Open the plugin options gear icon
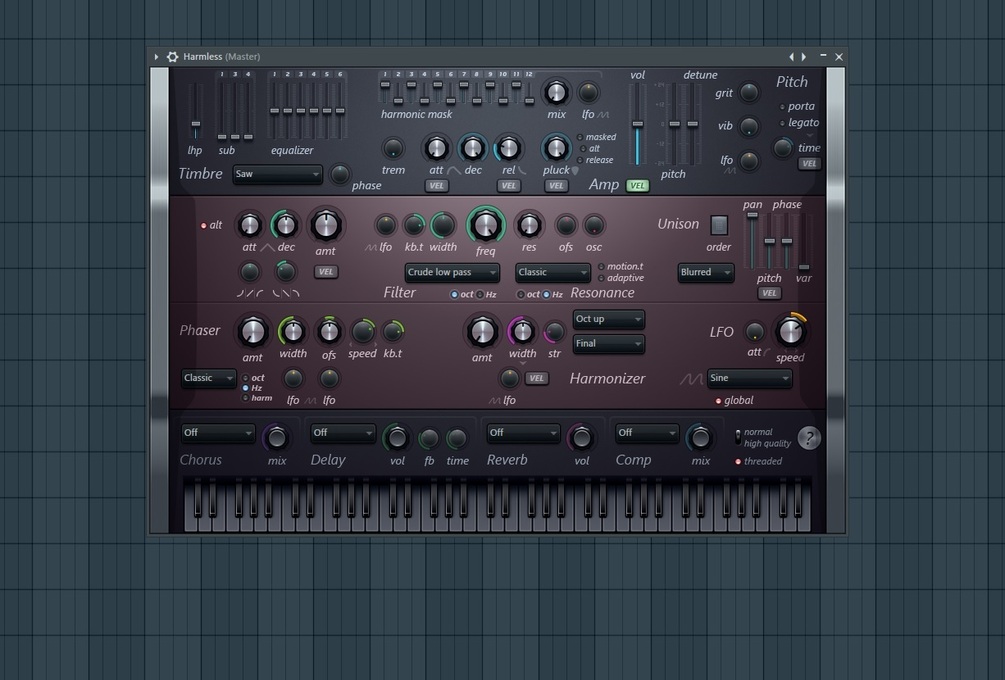This screenshot has height=680, width=1005. click(x=172, y=56)
